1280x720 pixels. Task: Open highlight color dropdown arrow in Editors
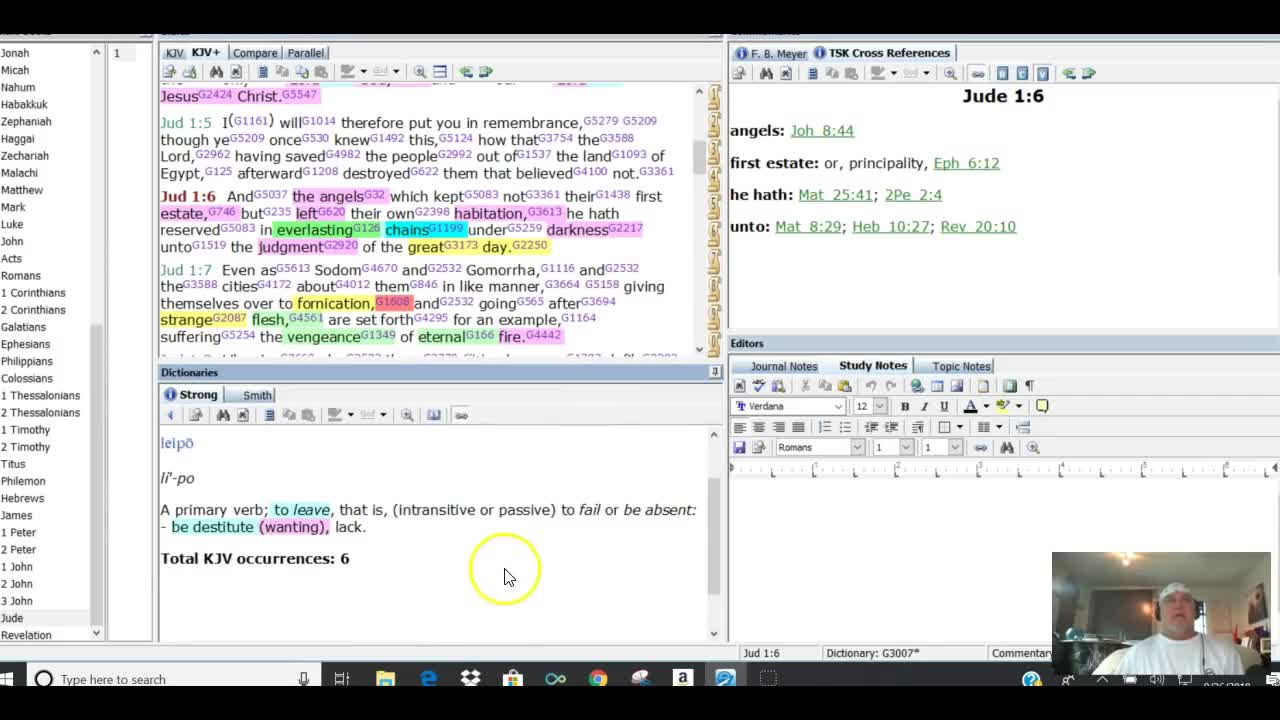[x=1019, y=407]
